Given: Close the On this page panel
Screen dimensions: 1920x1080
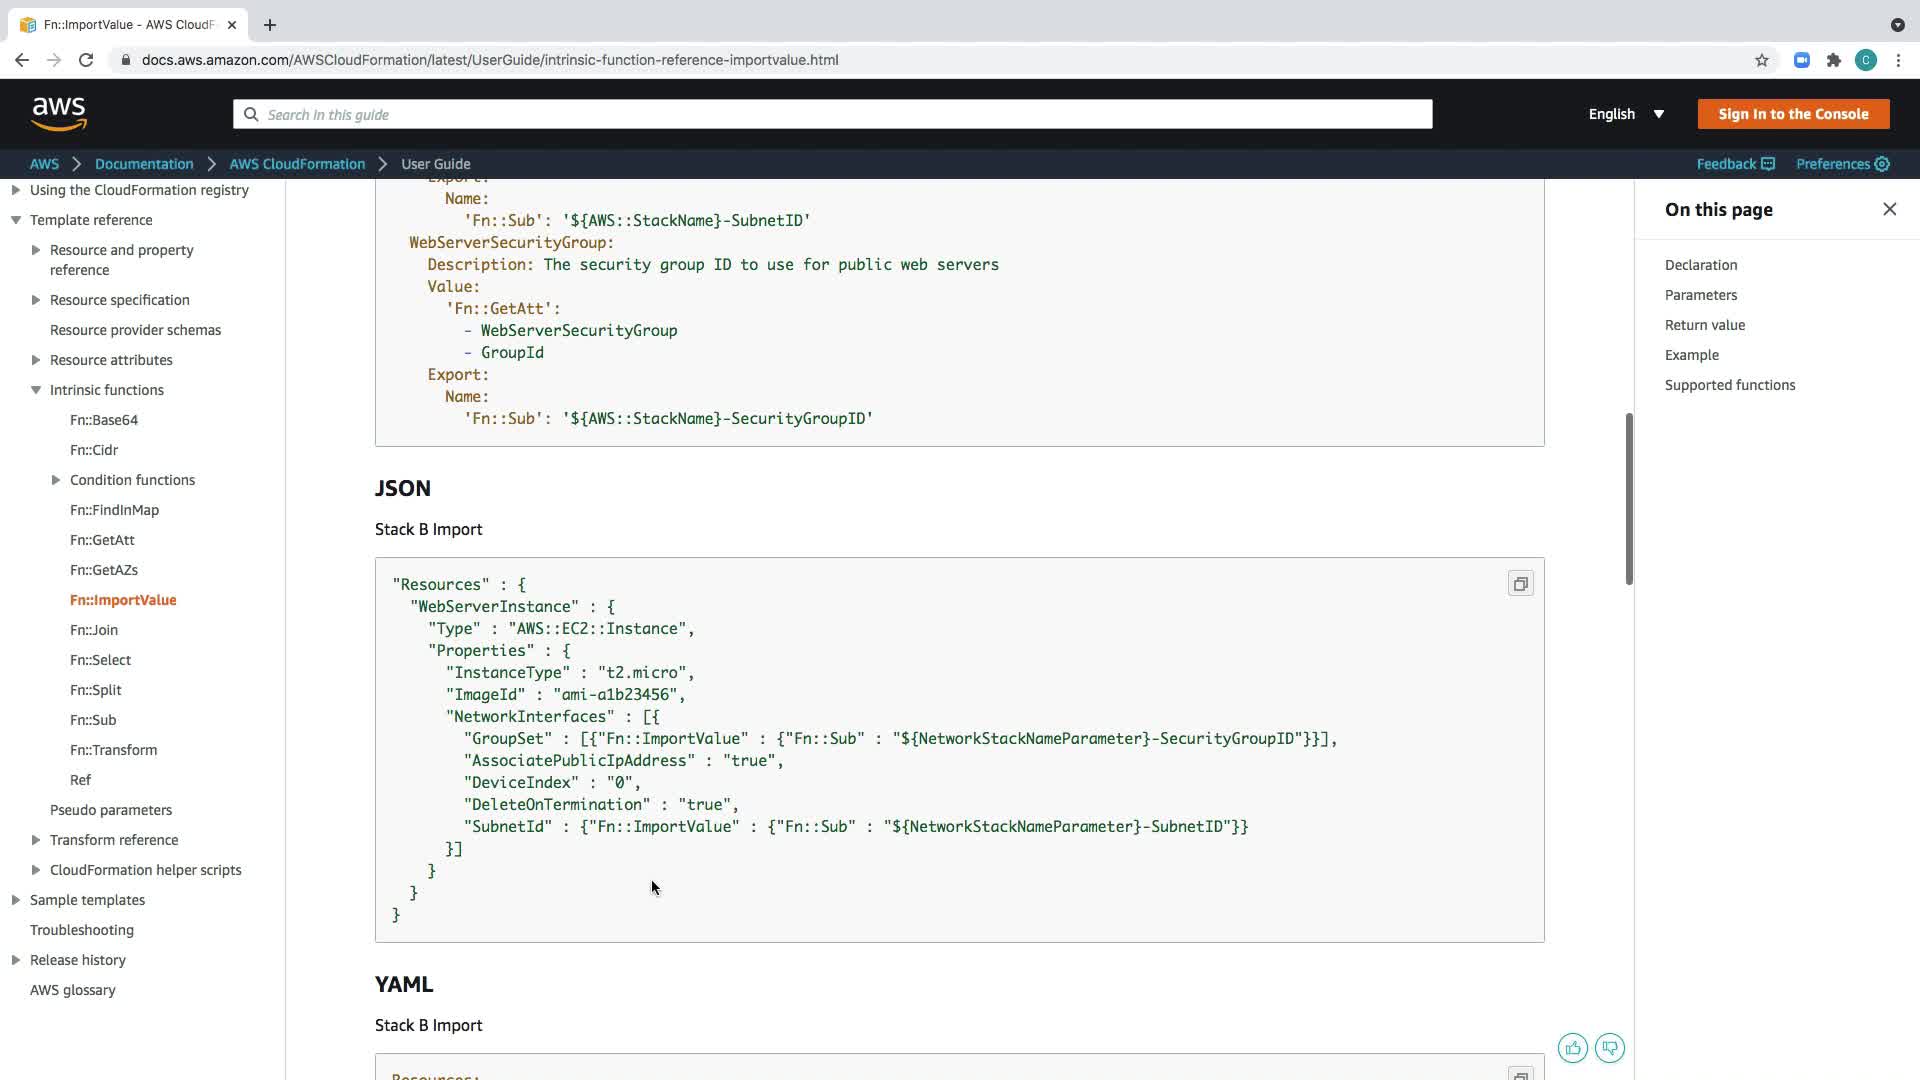Looking at the screenshot, I should (1889, 209).
